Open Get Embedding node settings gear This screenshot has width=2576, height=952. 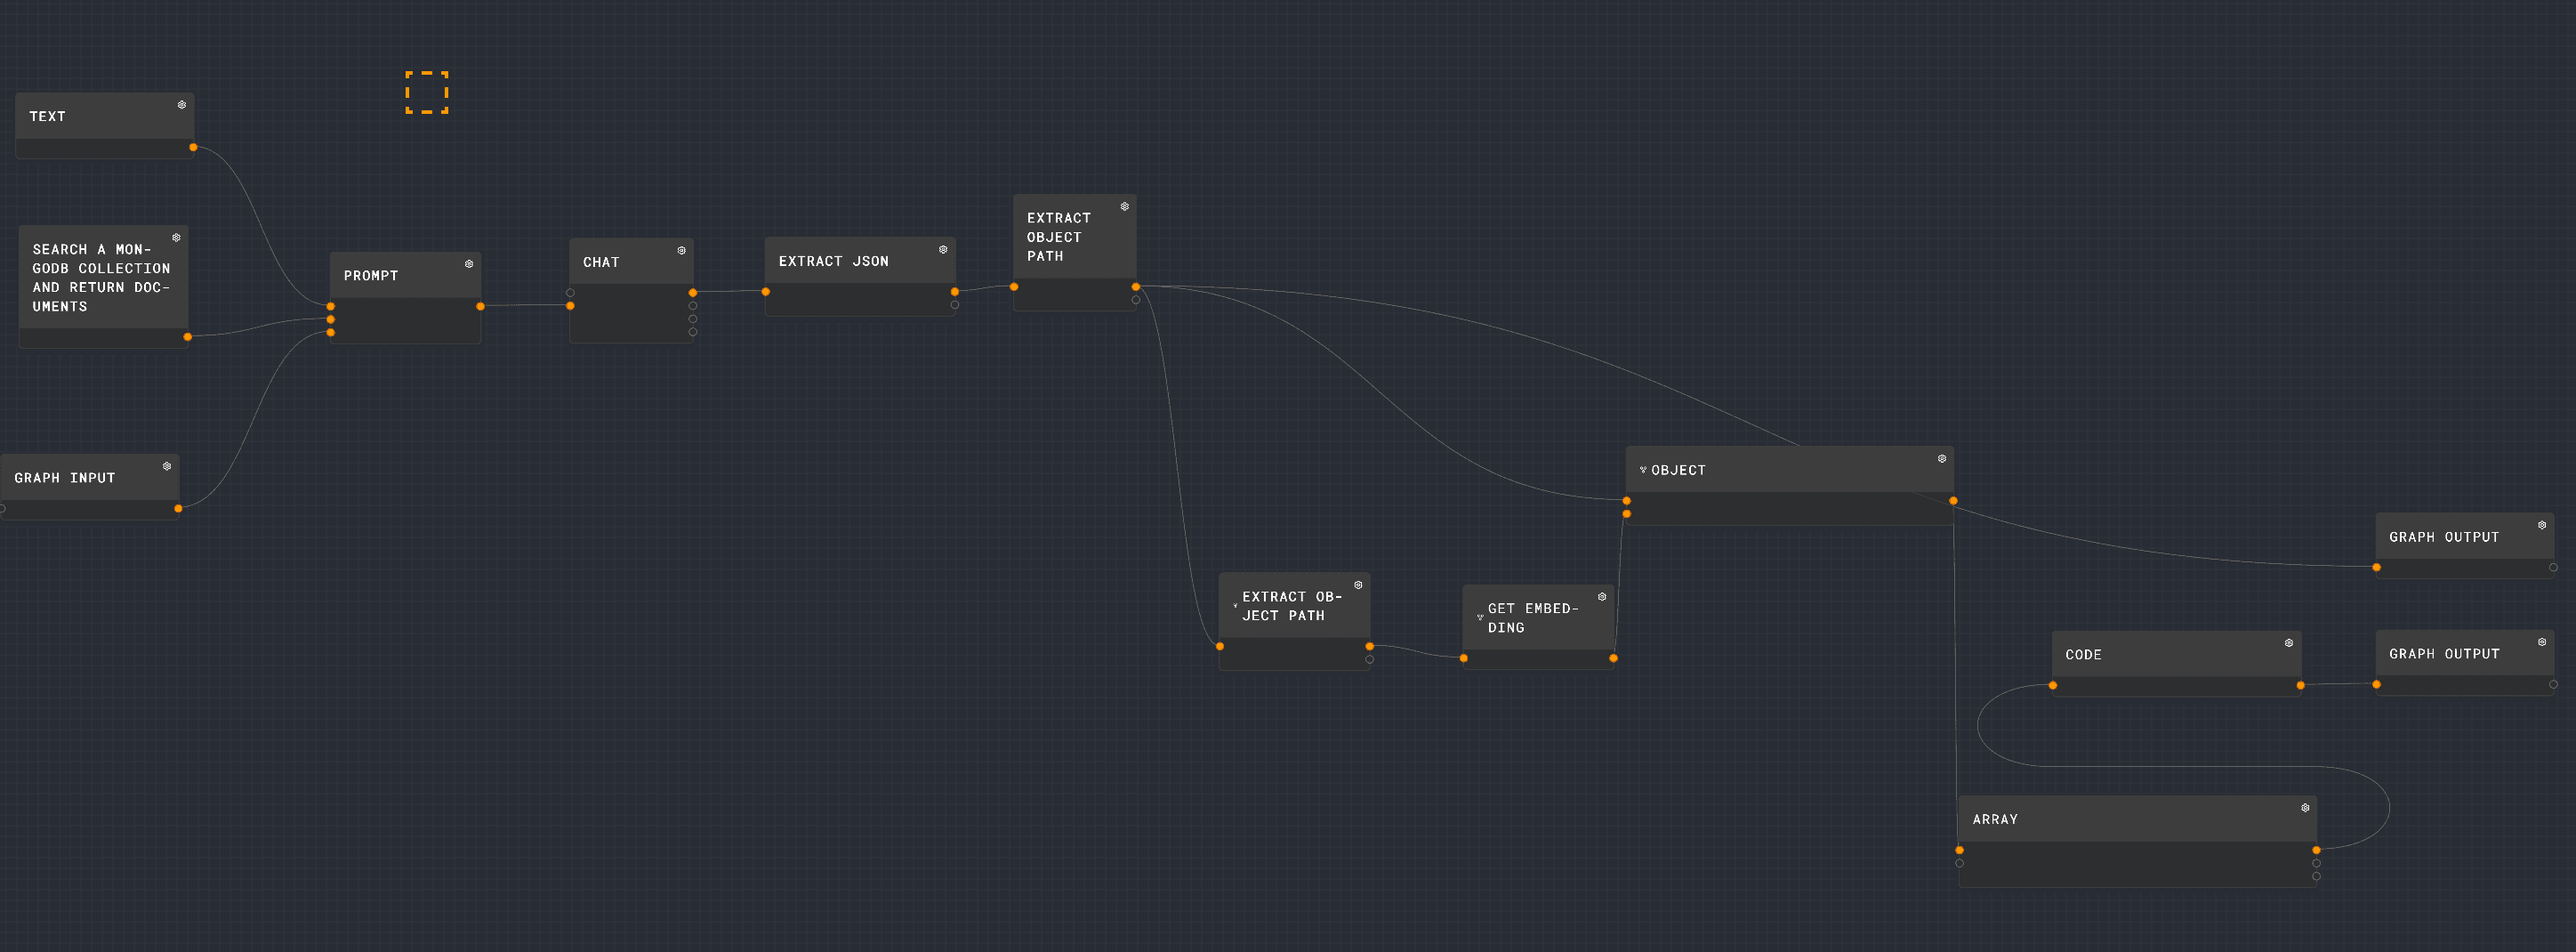1601,597
